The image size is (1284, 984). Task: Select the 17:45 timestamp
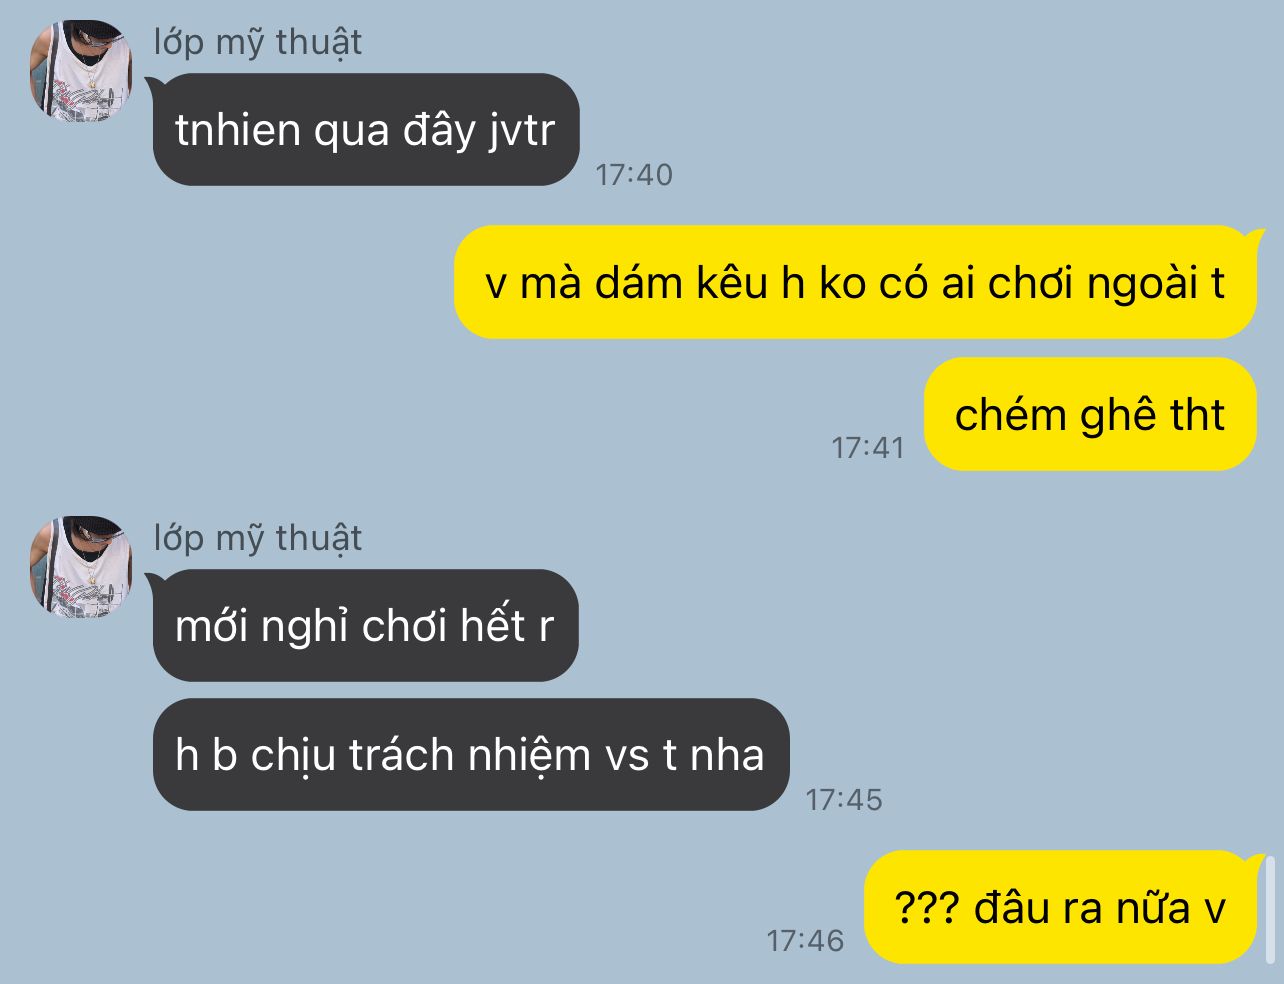(844, 799)
